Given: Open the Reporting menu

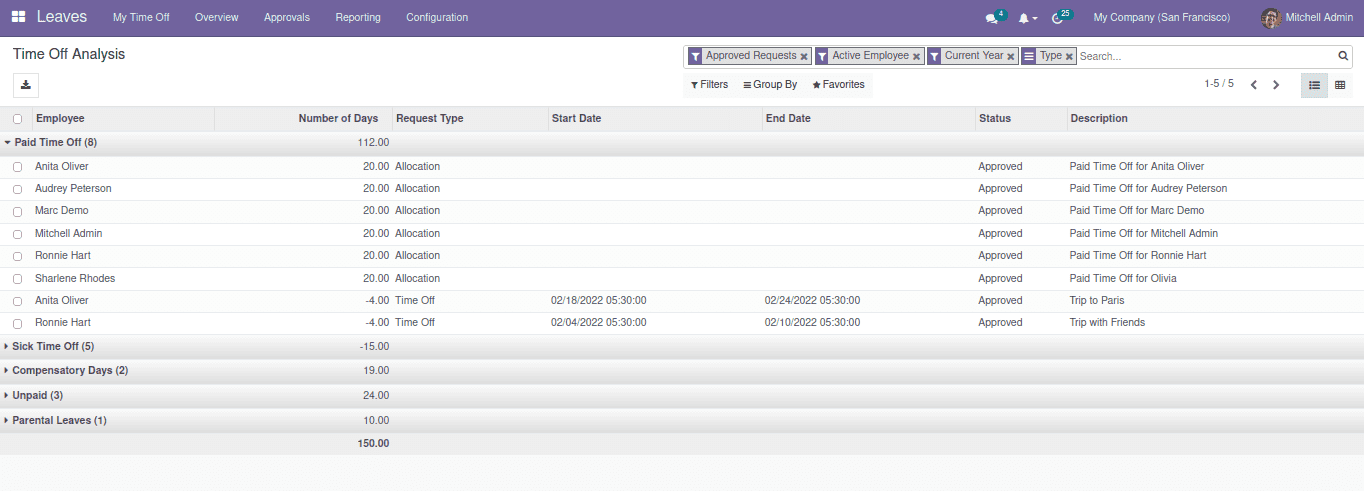Looking at the screenshot, I should coord(358,17).
